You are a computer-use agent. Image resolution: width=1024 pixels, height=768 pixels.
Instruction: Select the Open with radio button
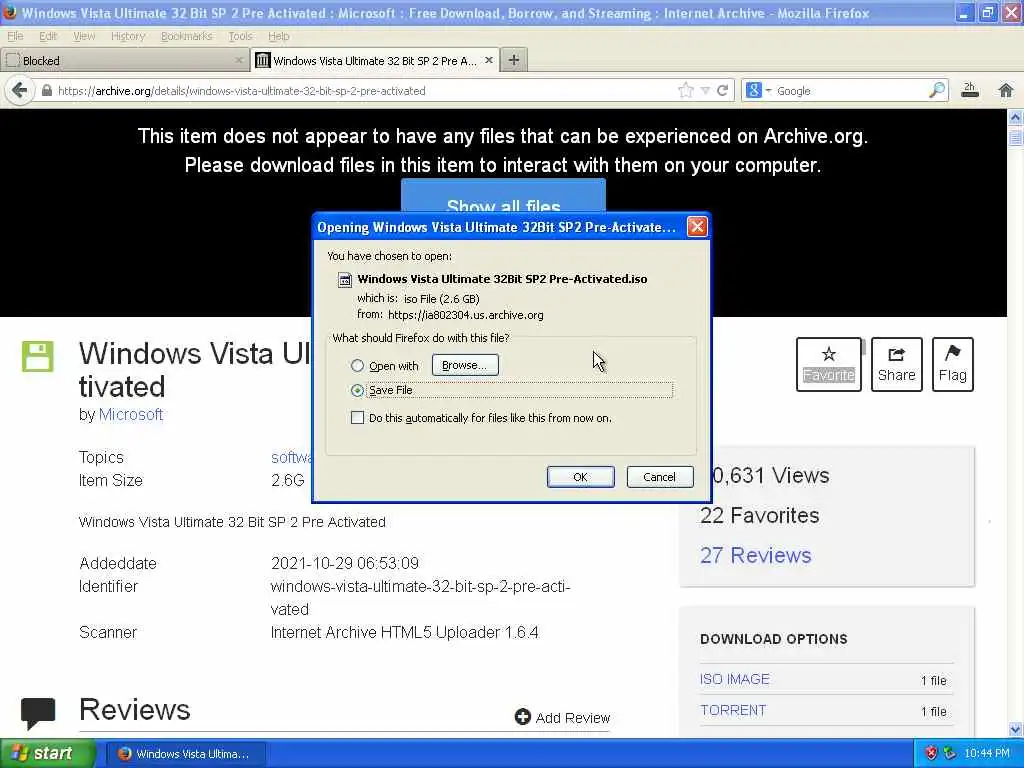pyautogui.click(x=357, y=366)
